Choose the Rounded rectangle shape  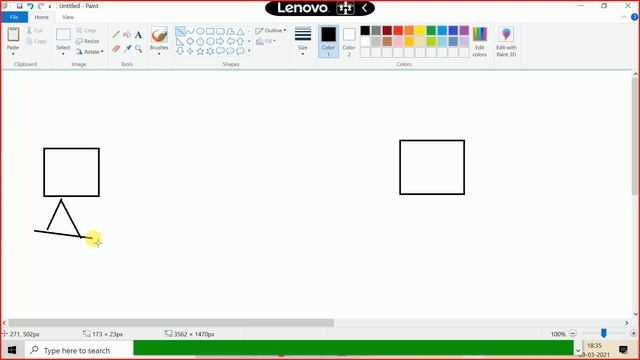[220, 31]
